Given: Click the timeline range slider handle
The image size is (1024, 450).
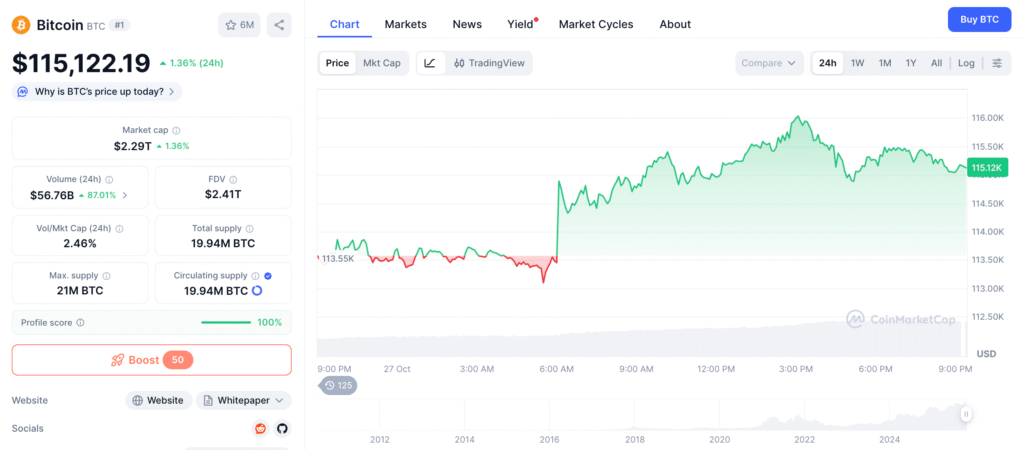Looking at the screenshot, I should (966, 413).
